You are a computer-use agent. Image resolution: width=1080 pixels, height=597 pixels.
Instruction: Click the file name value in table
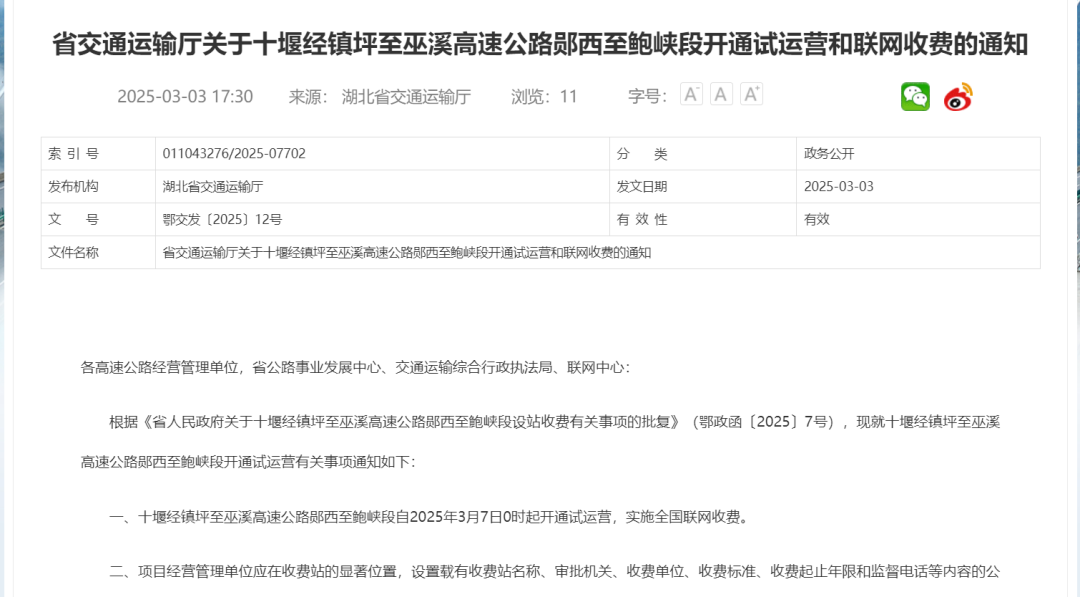pos(407,253)
